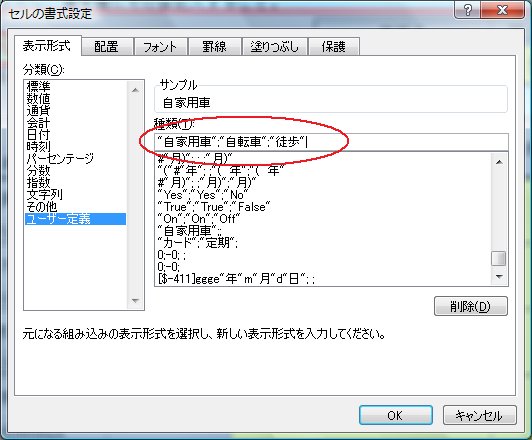Close the セルの書式設定 dialog
The height and width of the screenshot is (440, 532).
click(502, 10)
